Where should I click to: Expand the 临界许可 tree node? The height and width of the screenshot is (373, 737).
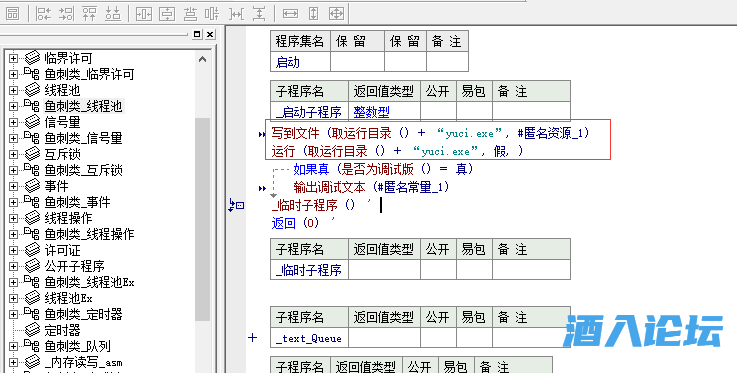[13, 58]
